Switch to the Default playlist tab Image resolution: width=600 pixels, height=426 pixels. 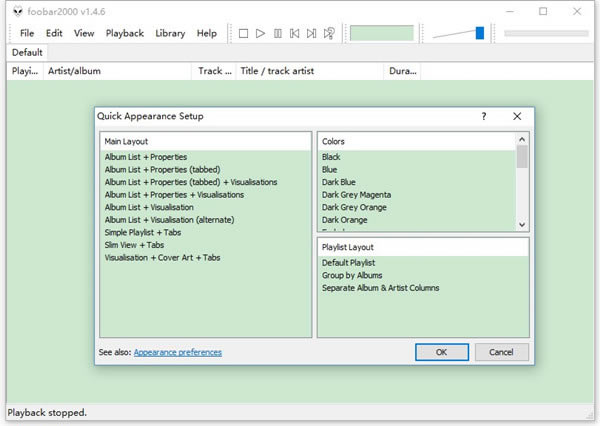(27, 52)
